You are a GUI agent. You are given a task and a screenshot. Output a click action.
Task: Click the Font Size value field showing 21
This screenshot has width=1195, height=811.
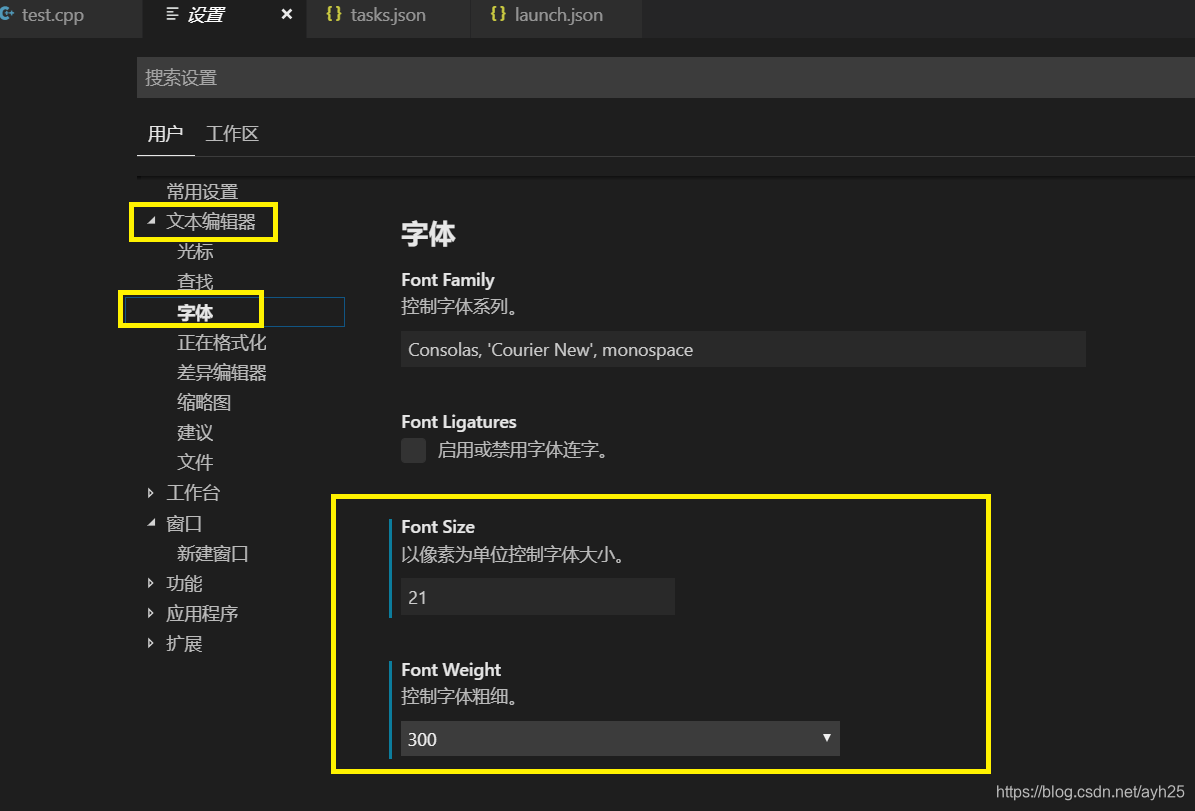coord(537,596)
